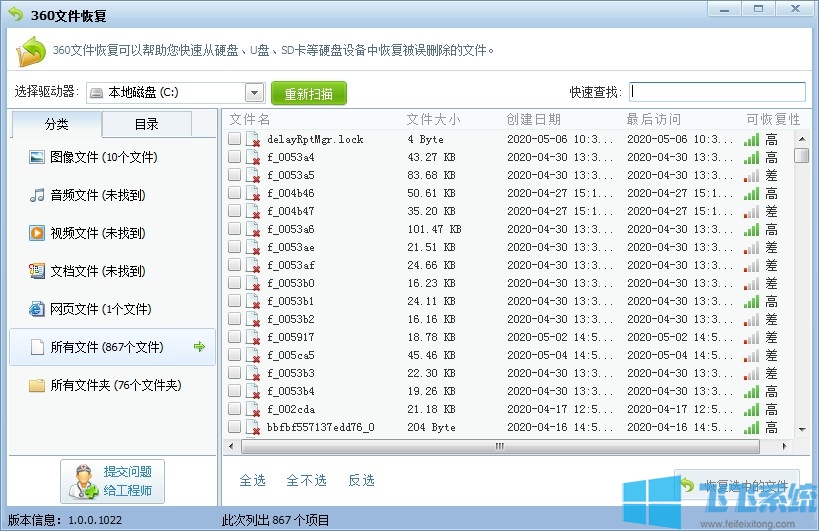Check the box for f_0053b0

click(235, 282)
